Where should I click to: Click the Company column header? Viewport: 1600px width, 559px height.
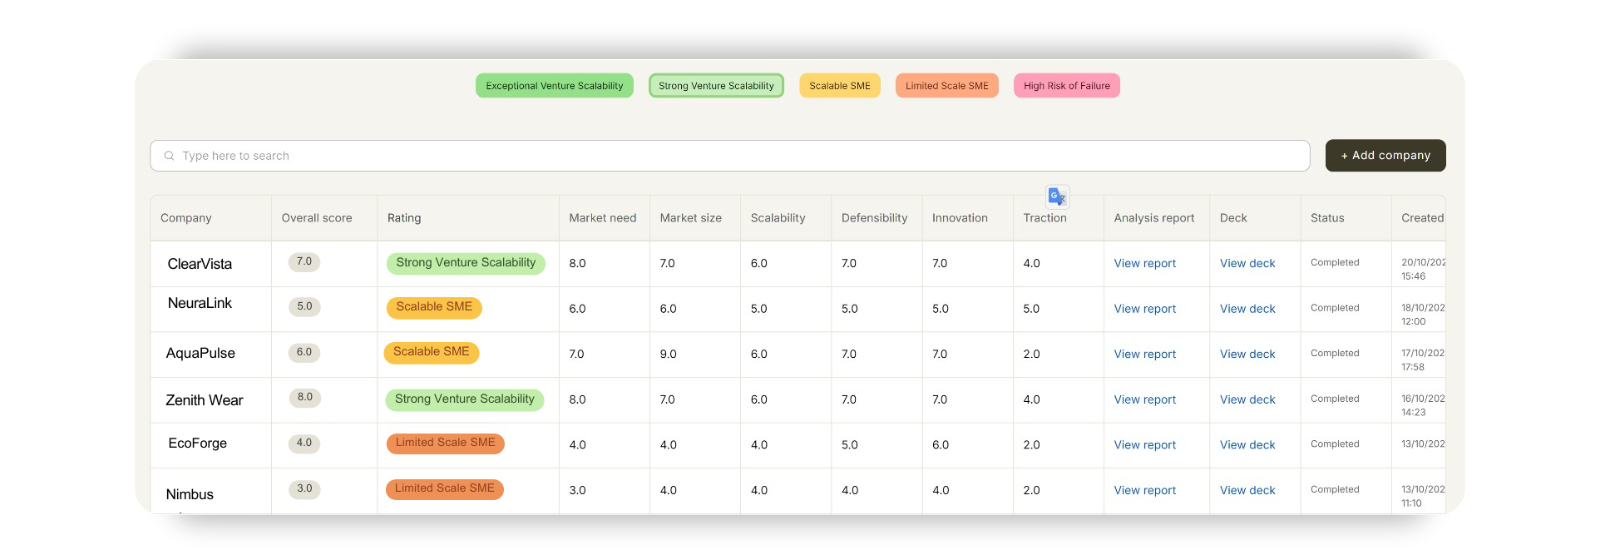[x=186, y=218]
